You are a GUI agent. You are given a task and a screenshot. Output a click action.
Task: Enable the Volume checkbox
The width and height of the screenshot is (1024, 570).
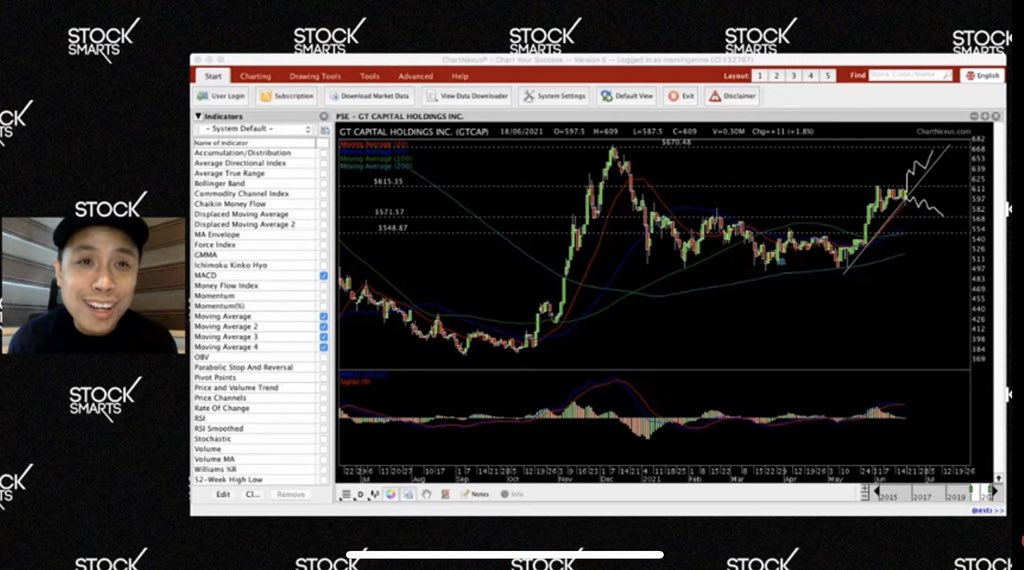(323, 449)
